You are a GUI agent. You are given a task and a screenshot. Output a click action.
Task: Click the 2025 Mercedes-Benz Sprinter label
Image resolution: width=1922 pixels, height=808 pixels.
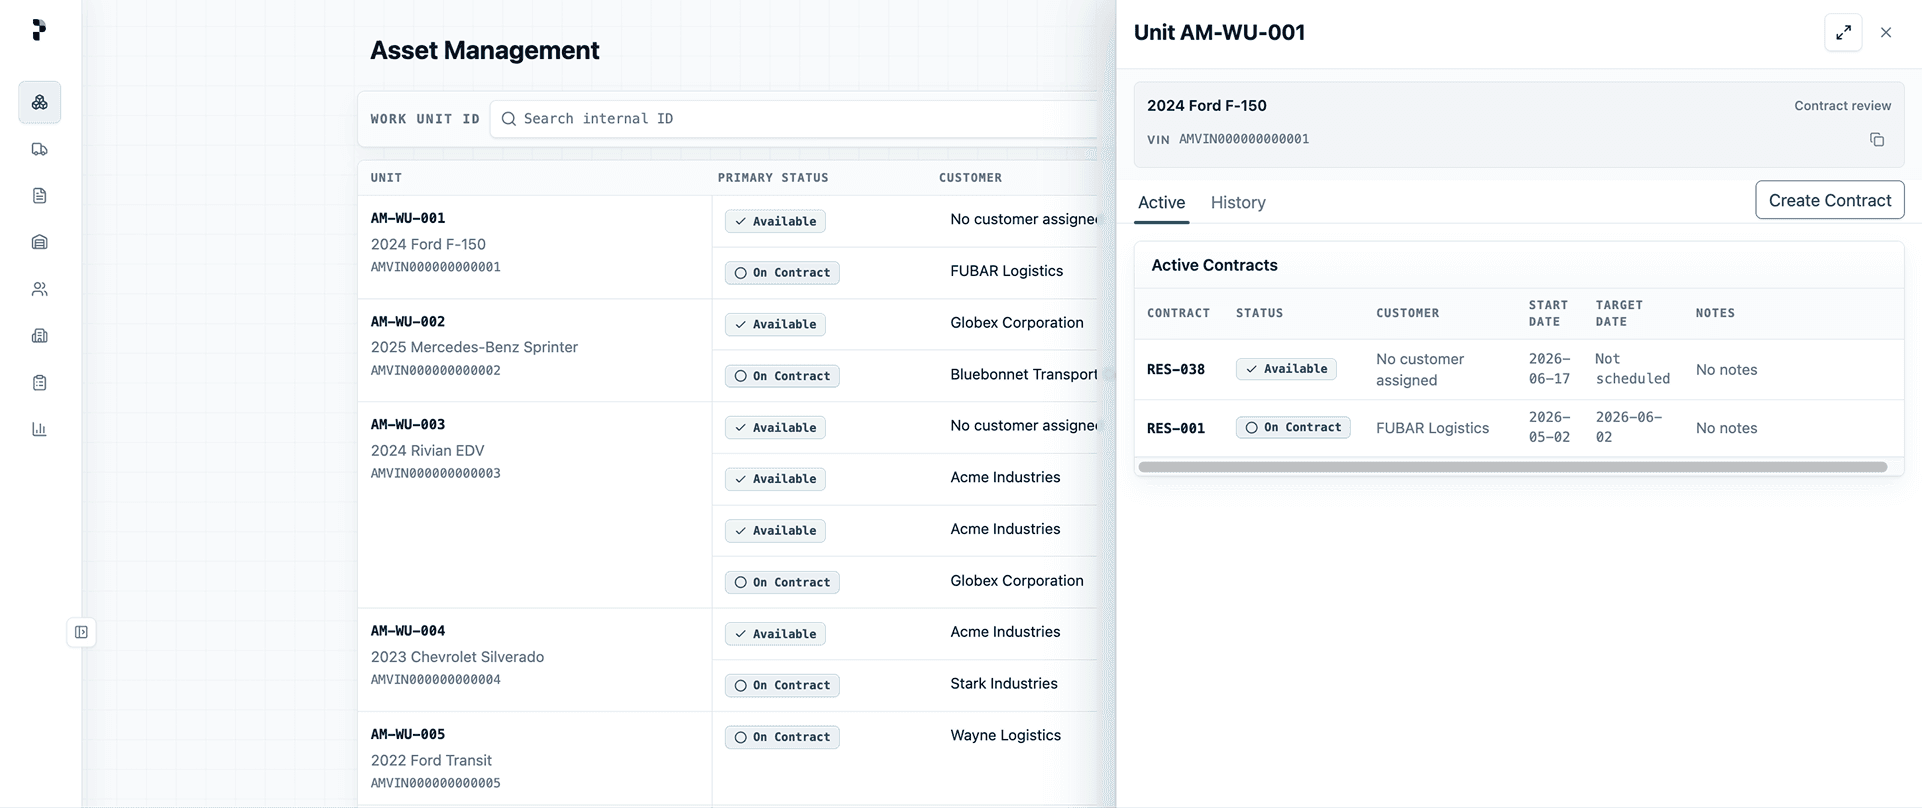474,347
